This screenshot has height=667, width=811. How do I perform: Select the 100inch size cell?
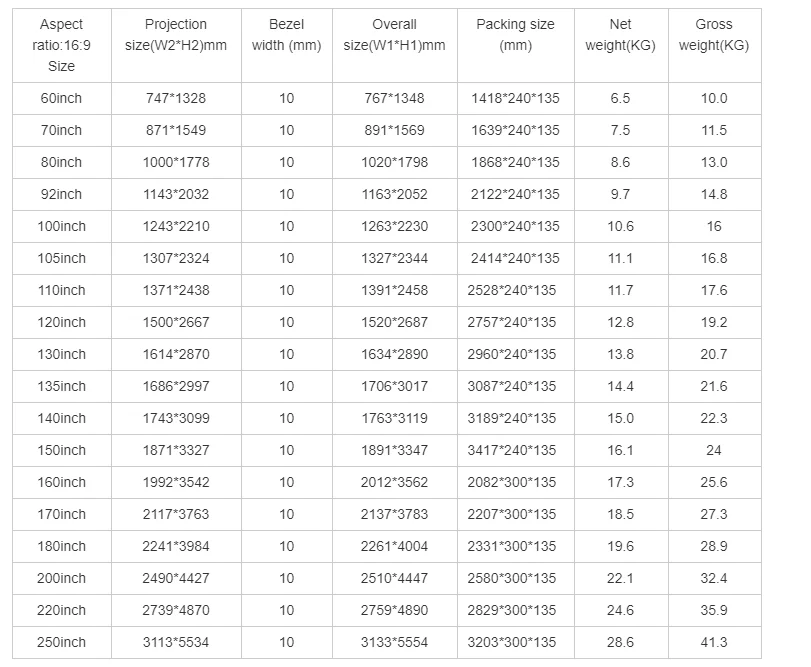[62, 226]
